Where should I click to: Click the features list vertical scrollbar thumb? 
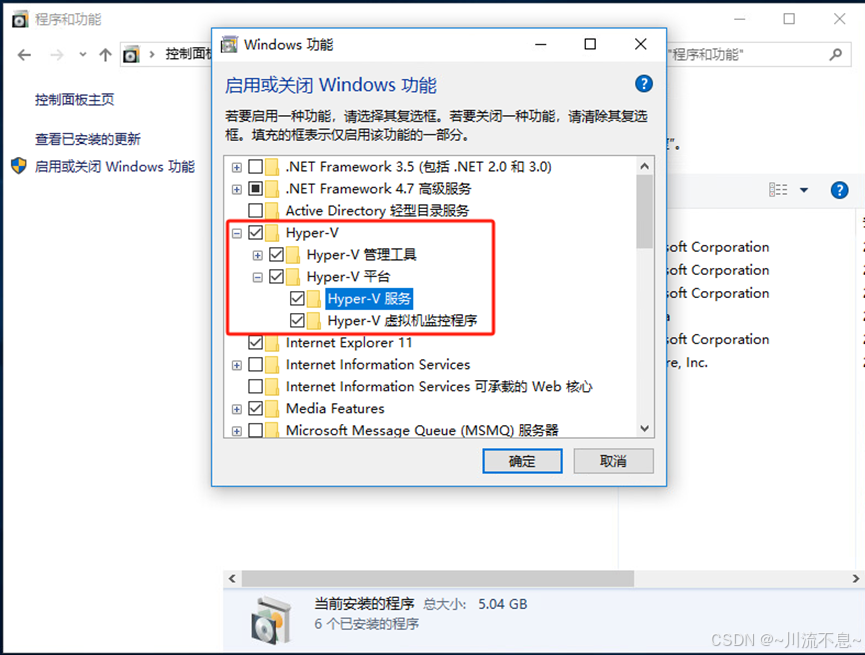click(x=644, y=212)
